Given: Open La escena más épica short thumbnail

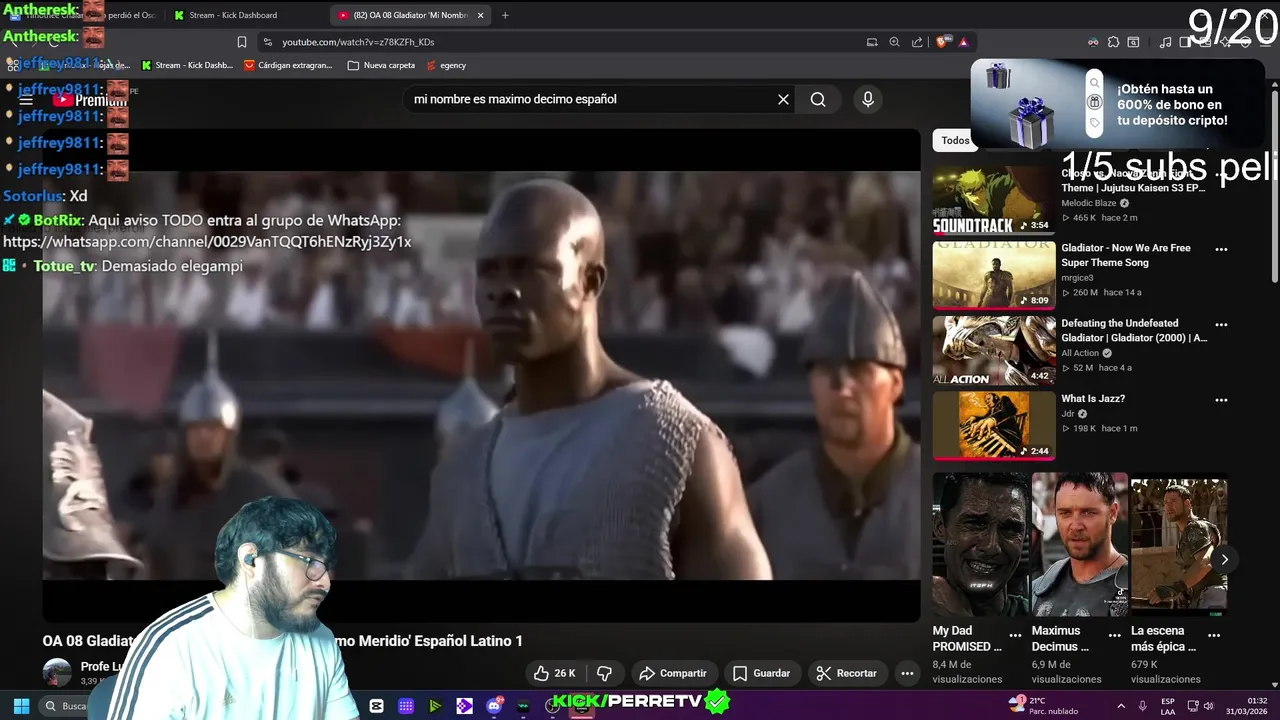Looking at the screenshot, I should [x=1178, y=545].
